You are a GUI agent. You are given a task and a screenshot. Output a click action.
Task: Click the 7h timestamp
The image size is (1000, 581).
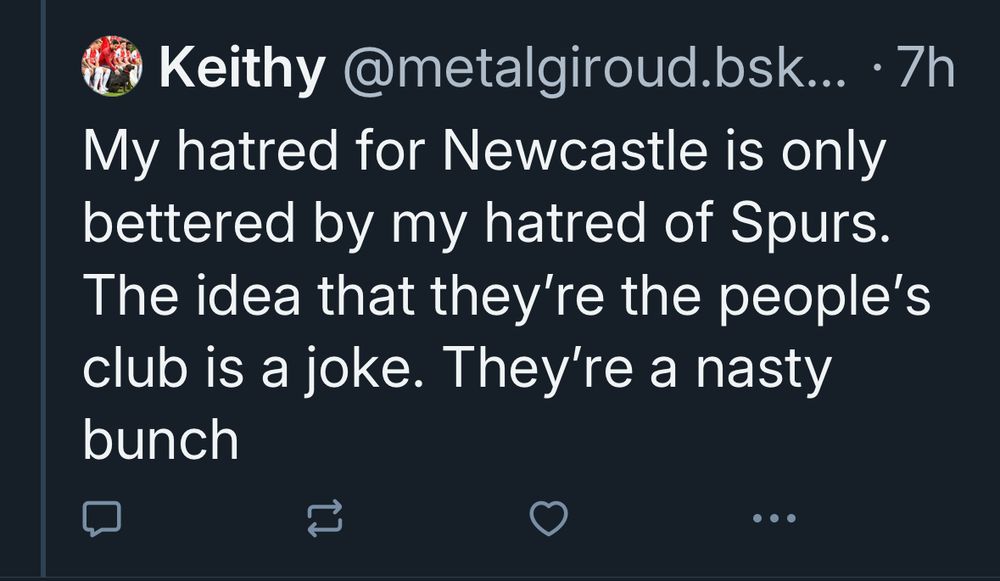click(x=926, y=68)
